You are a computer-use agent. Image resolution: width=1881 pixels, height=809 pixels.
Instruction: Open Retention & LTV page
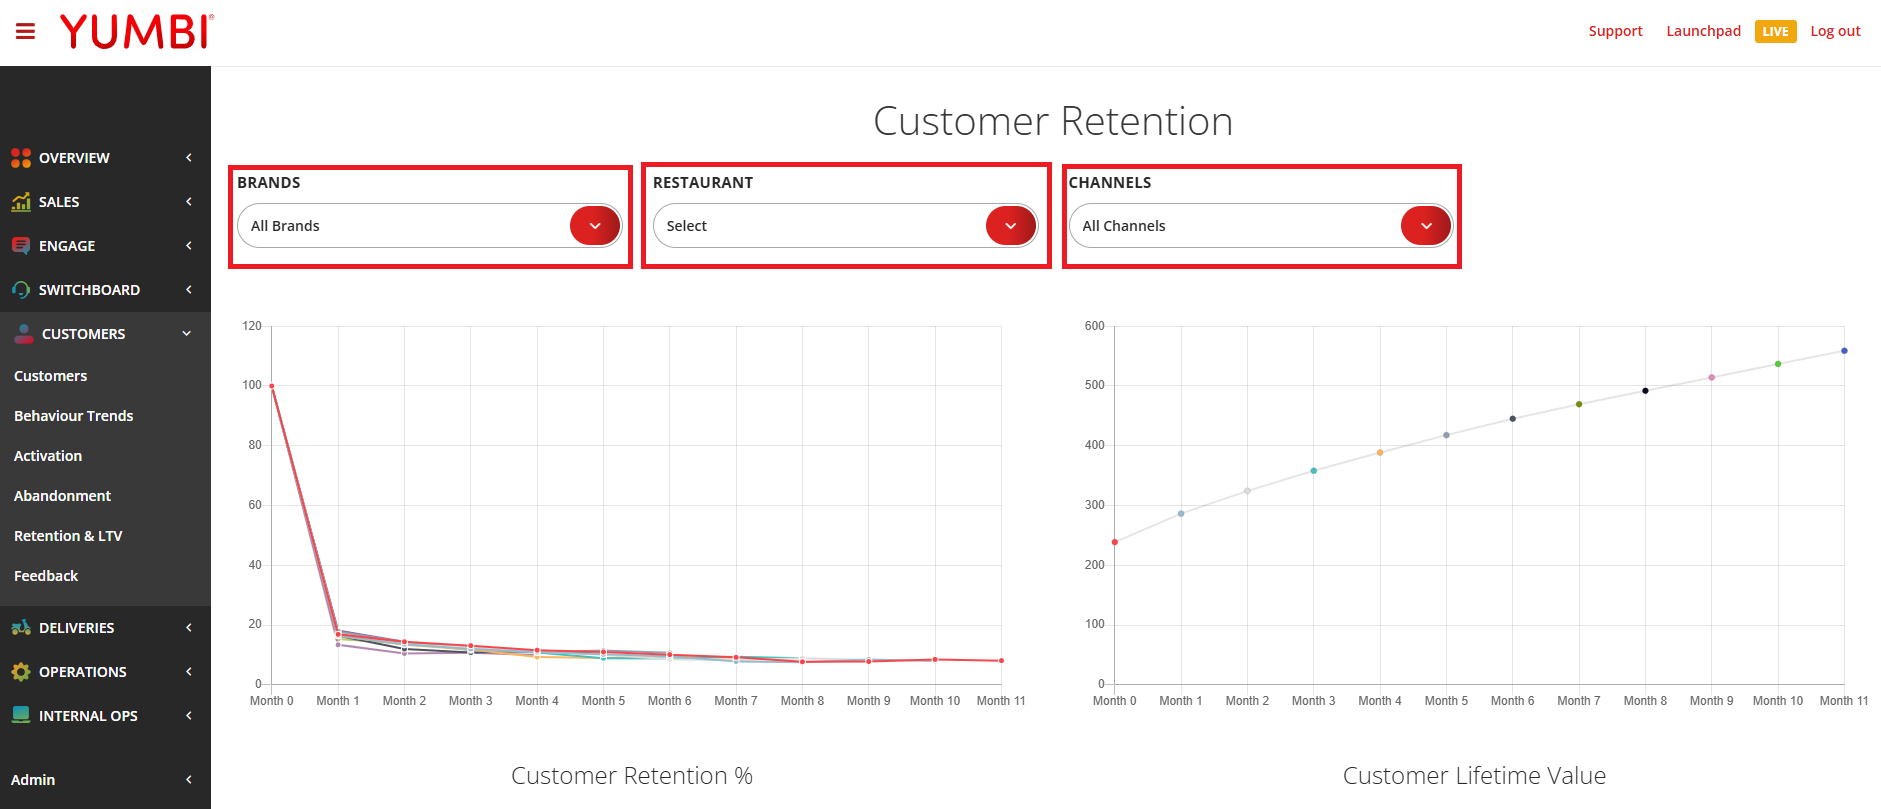[68, 536]
